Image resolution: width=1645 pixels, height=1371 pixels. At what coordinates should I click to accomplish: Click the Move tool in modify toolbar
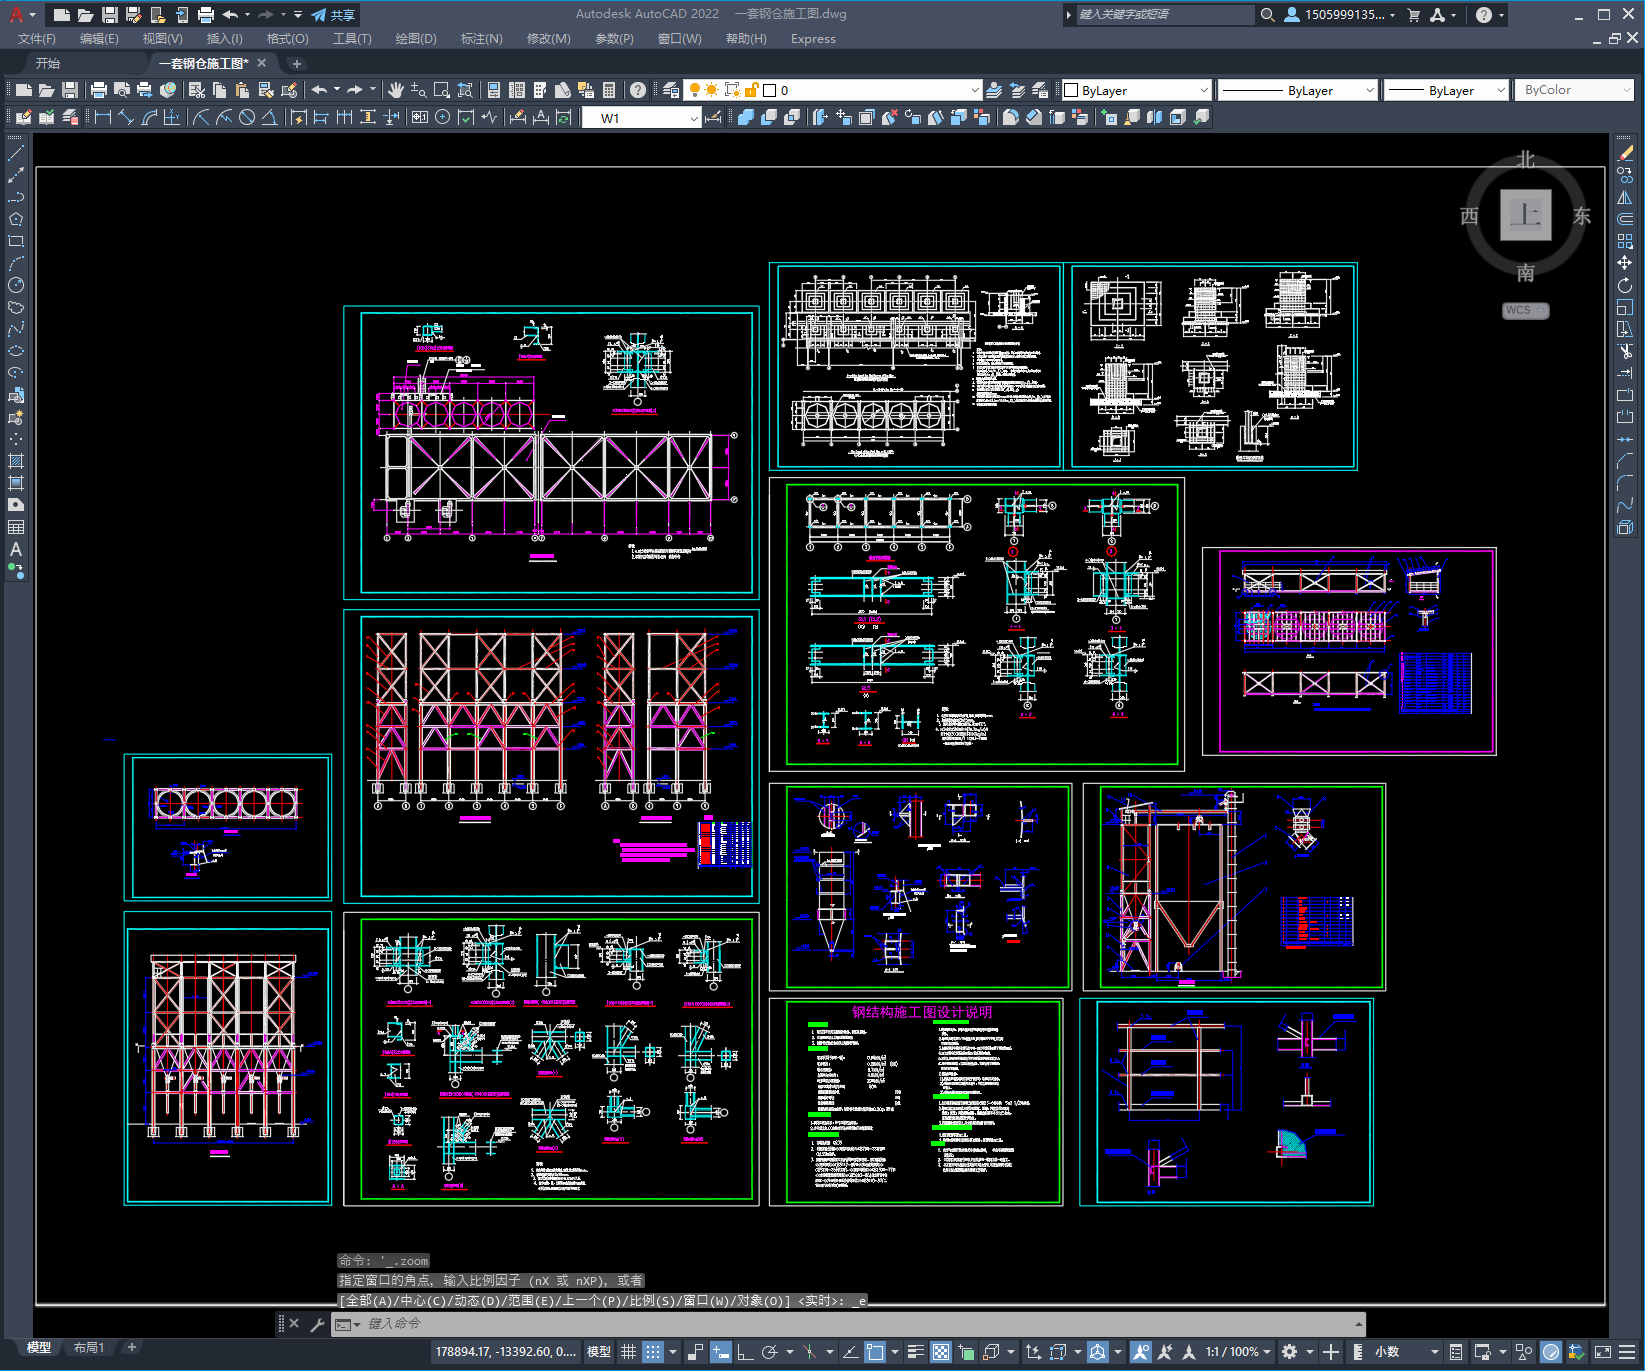click(1625, 263)
